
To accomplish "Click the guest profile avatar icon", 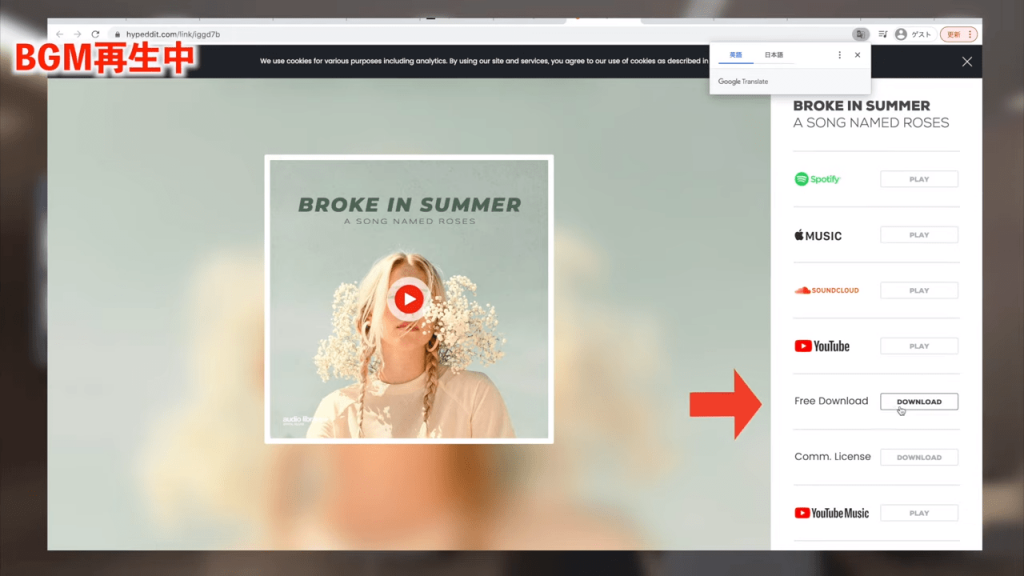I will pyautogui.click(x=901, y=34).
